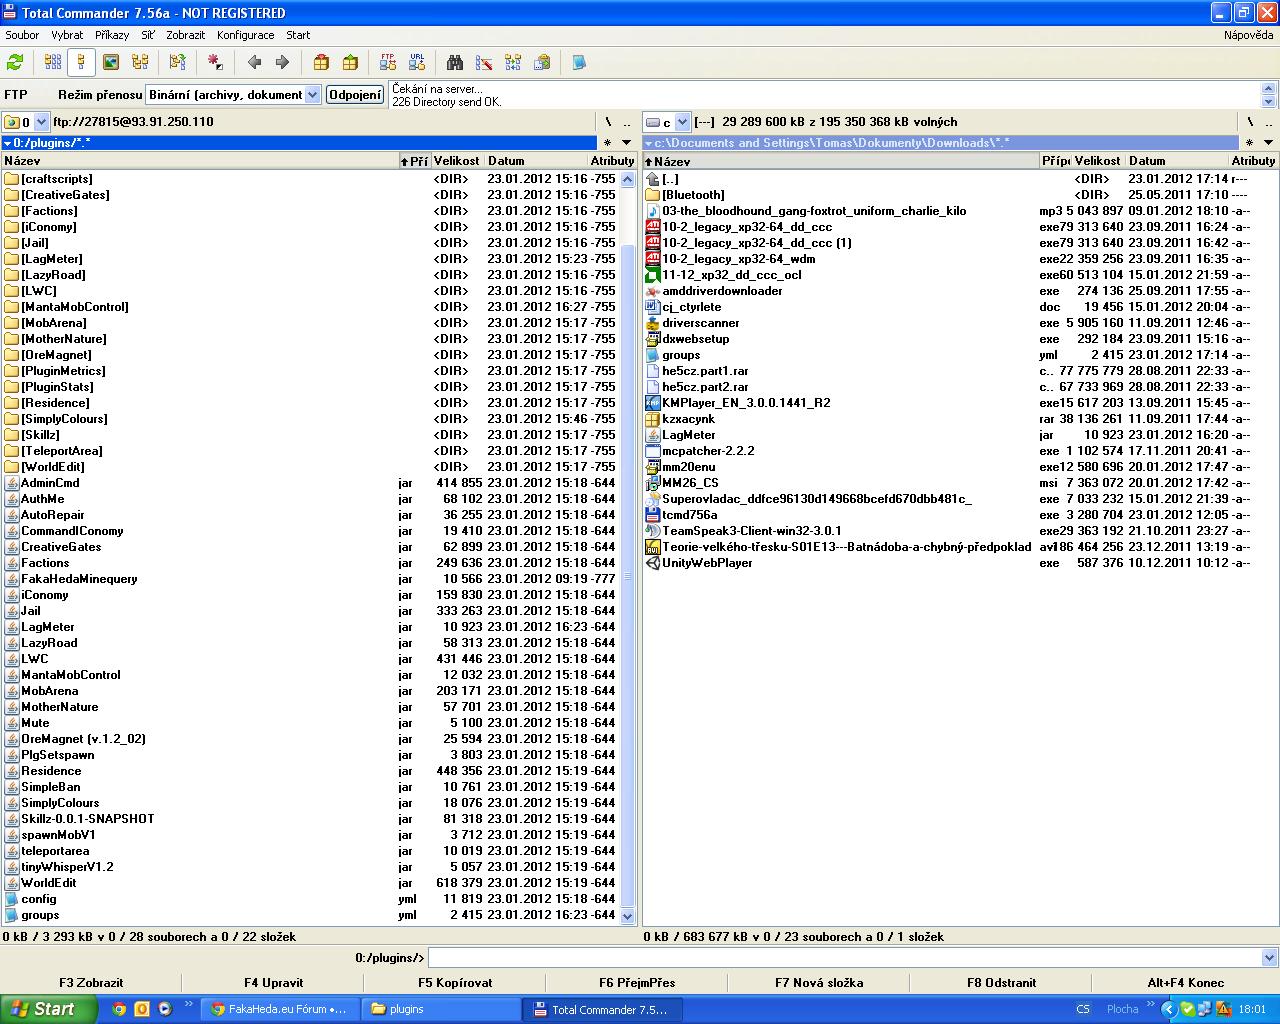Click the KMPlayer_EN installer icon
The height and width of the screenshot is (1024, 1280).
coord(653,403)
